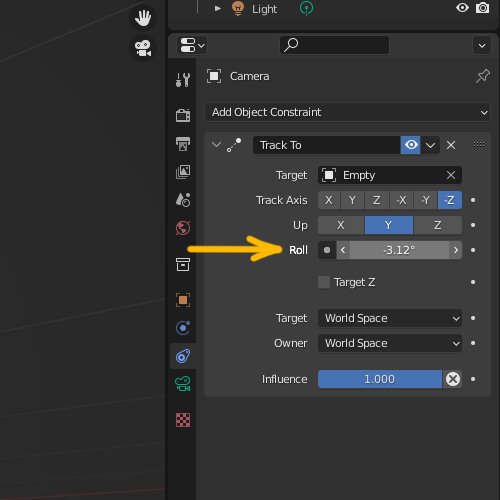Screen dimensions: 500x500
Task: Animate Influence keyframe dot
Action: pyautogui.click(x=473, y=379)
